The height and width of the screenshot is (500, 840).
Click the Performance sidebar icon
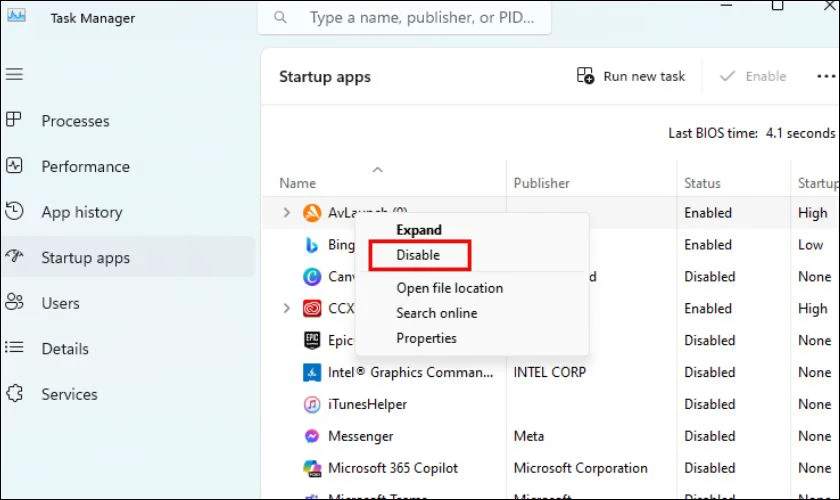[x=14, y=166]
